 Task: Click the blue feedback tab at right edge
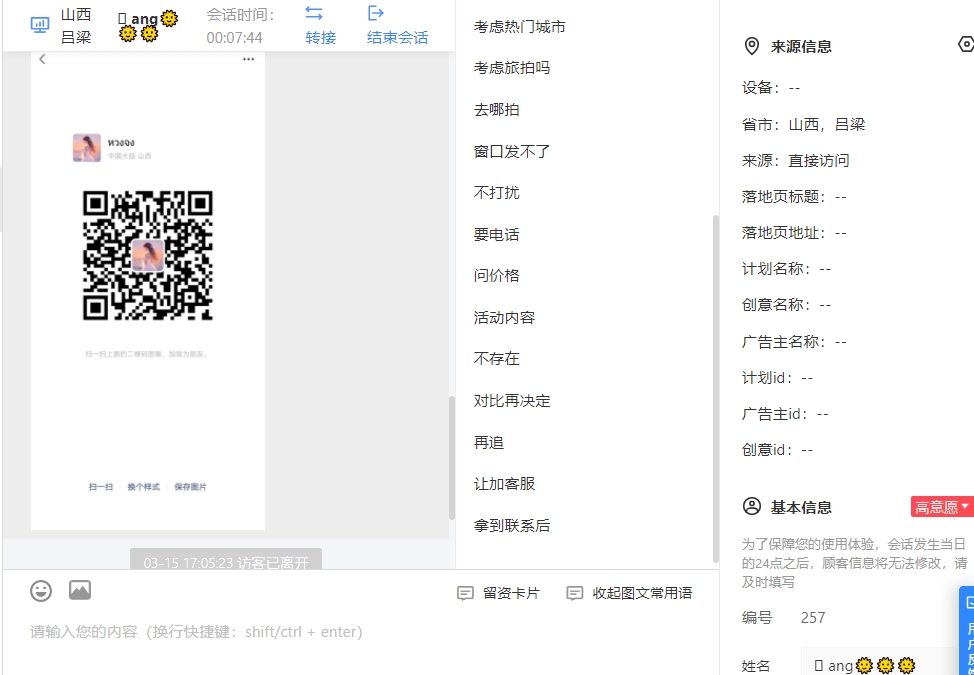pos(967,630)
